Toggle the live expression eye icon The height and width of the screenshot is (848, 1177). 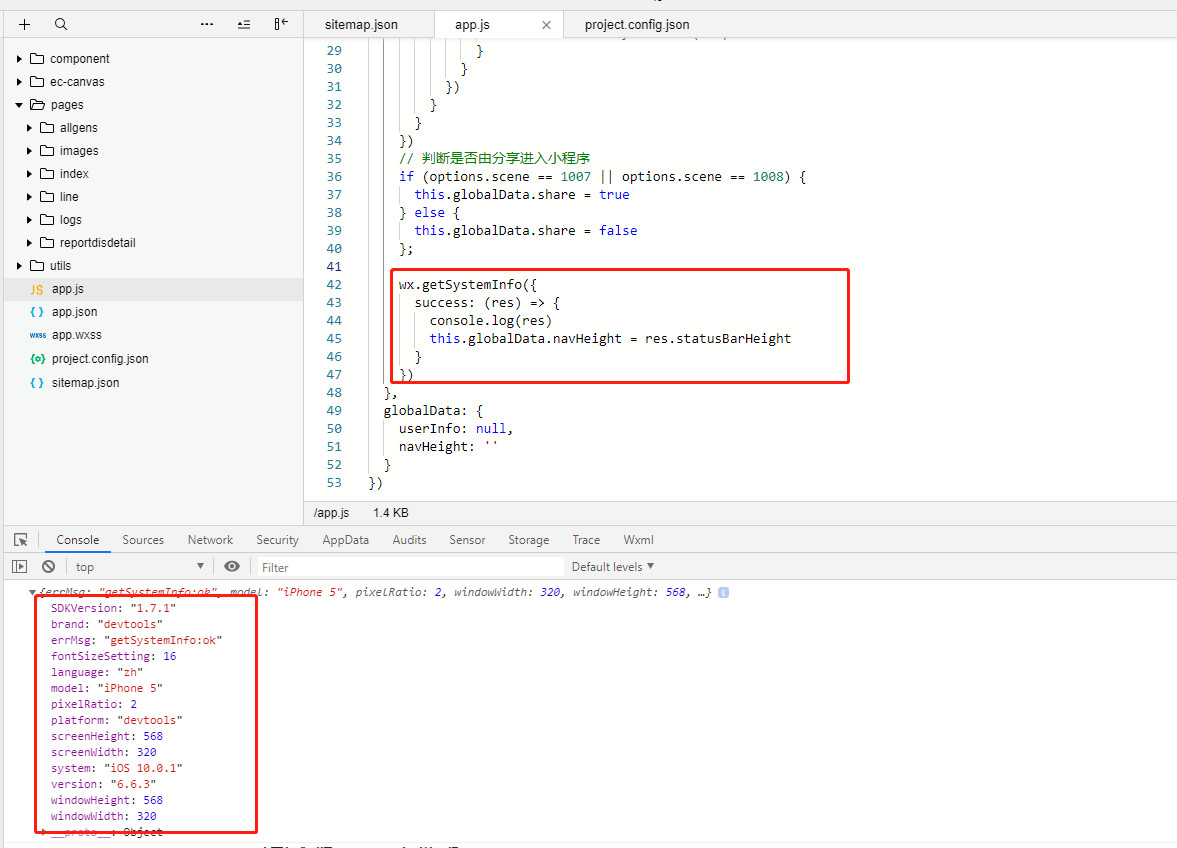(x=232, y=567)
